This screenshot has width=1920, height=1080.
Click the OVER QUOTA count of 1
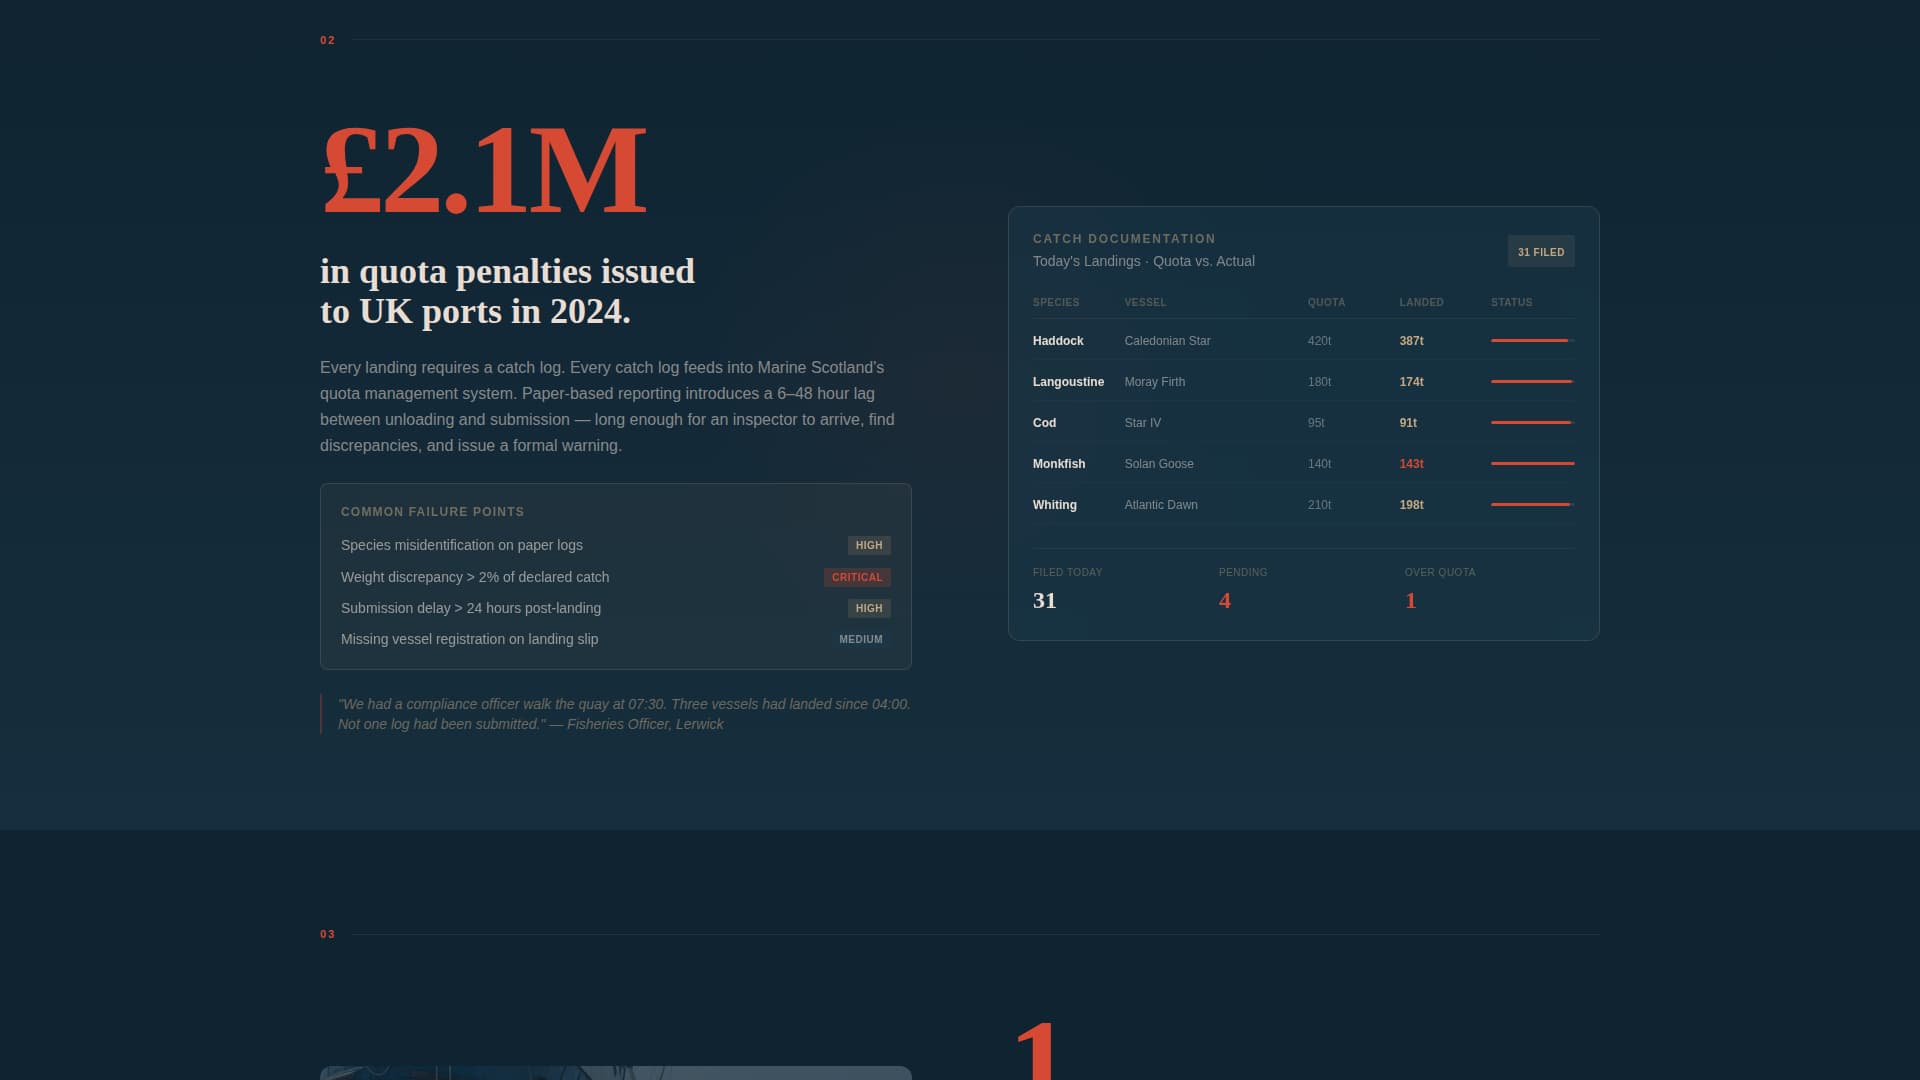1410,600
